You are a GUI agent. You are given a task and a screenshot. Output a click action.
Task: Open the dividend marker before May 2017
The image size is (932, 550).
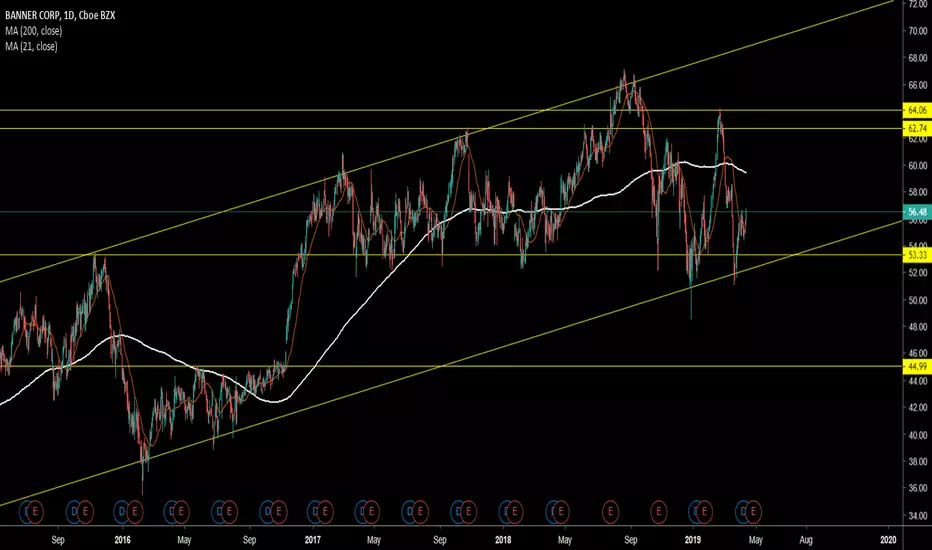pyautogui.click(x=361, y=511)
